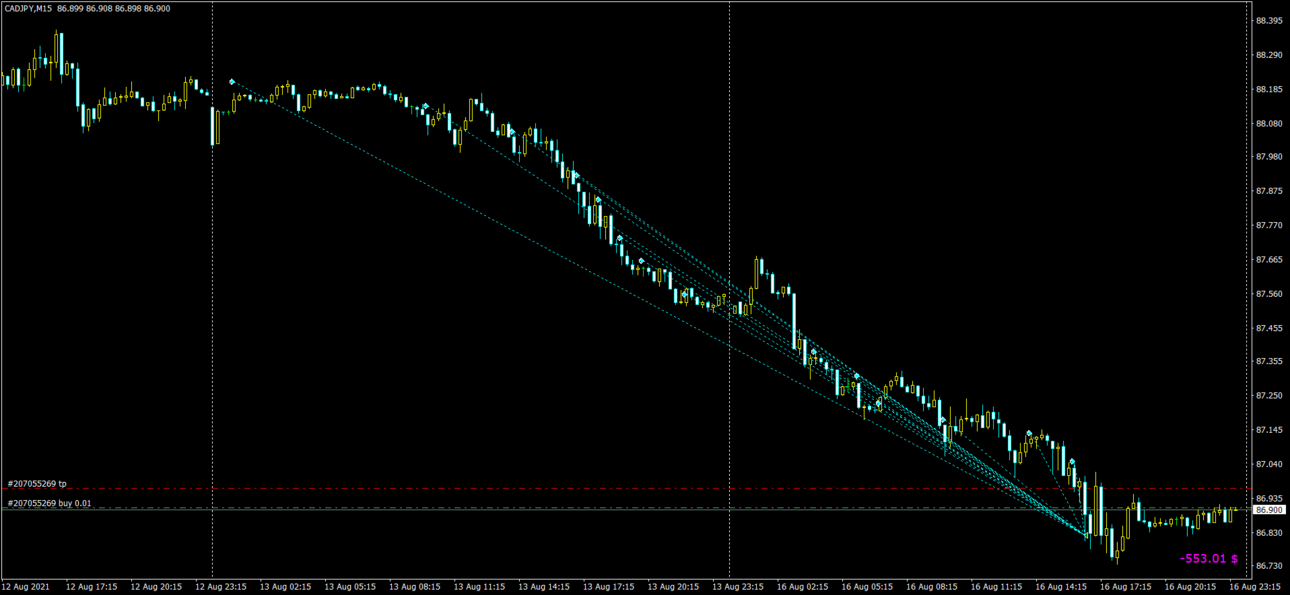The height and width of the screenshot is (595, 1290).
Task: Click time axis label 13 Aug 02:15
Action: tap(284, 586)
